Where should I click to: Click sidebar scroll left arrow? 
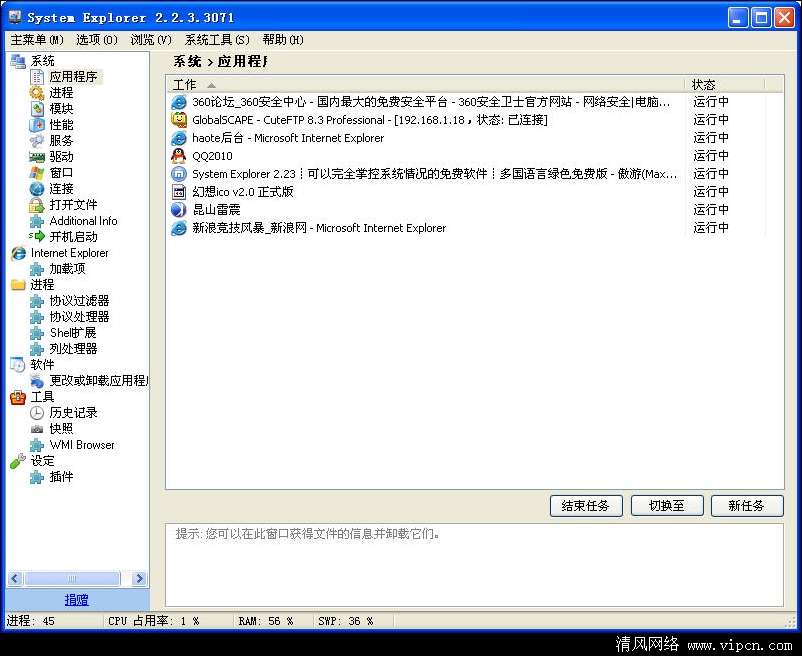[x=14, y=578]
